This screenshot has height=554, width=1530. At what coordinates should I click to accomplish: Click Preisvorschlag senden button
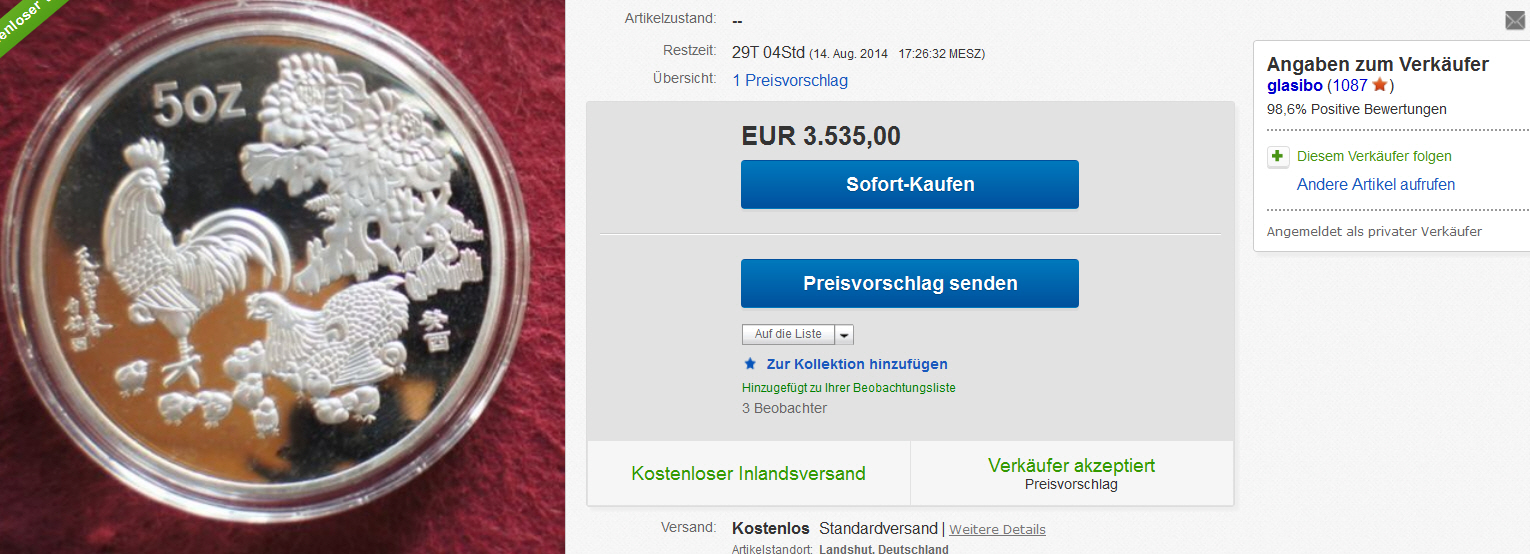(x=910, y=283)
